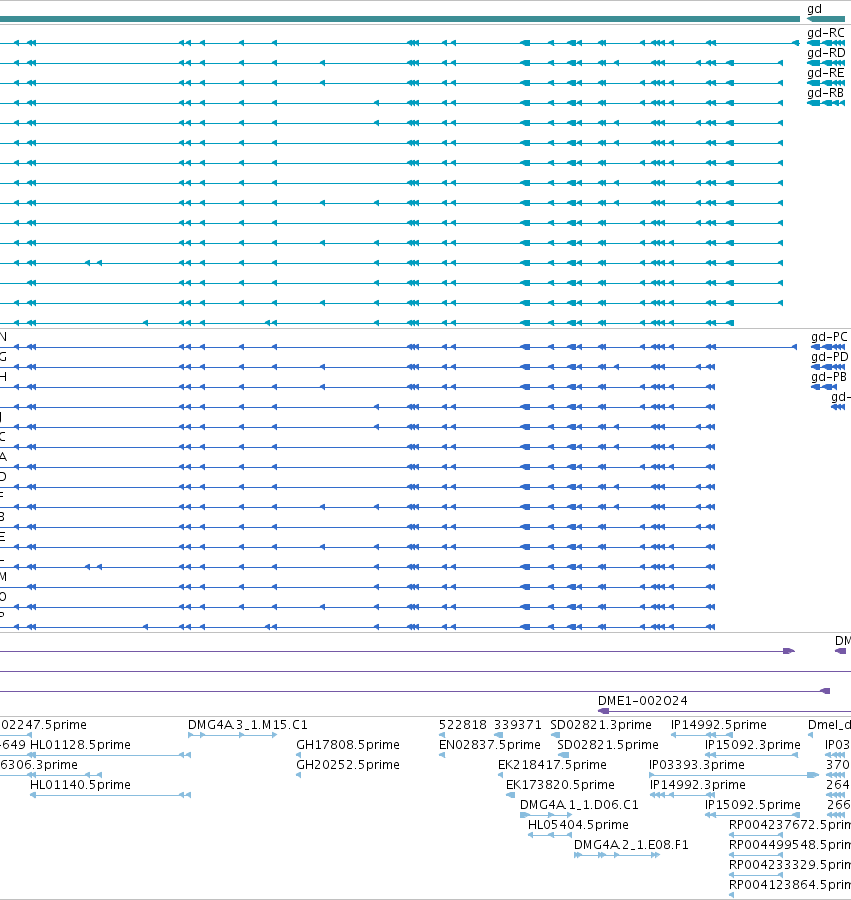Select the 339371 feature label
Screen dimensions: 851x900
pyautogui.click(x=518, y=725)
